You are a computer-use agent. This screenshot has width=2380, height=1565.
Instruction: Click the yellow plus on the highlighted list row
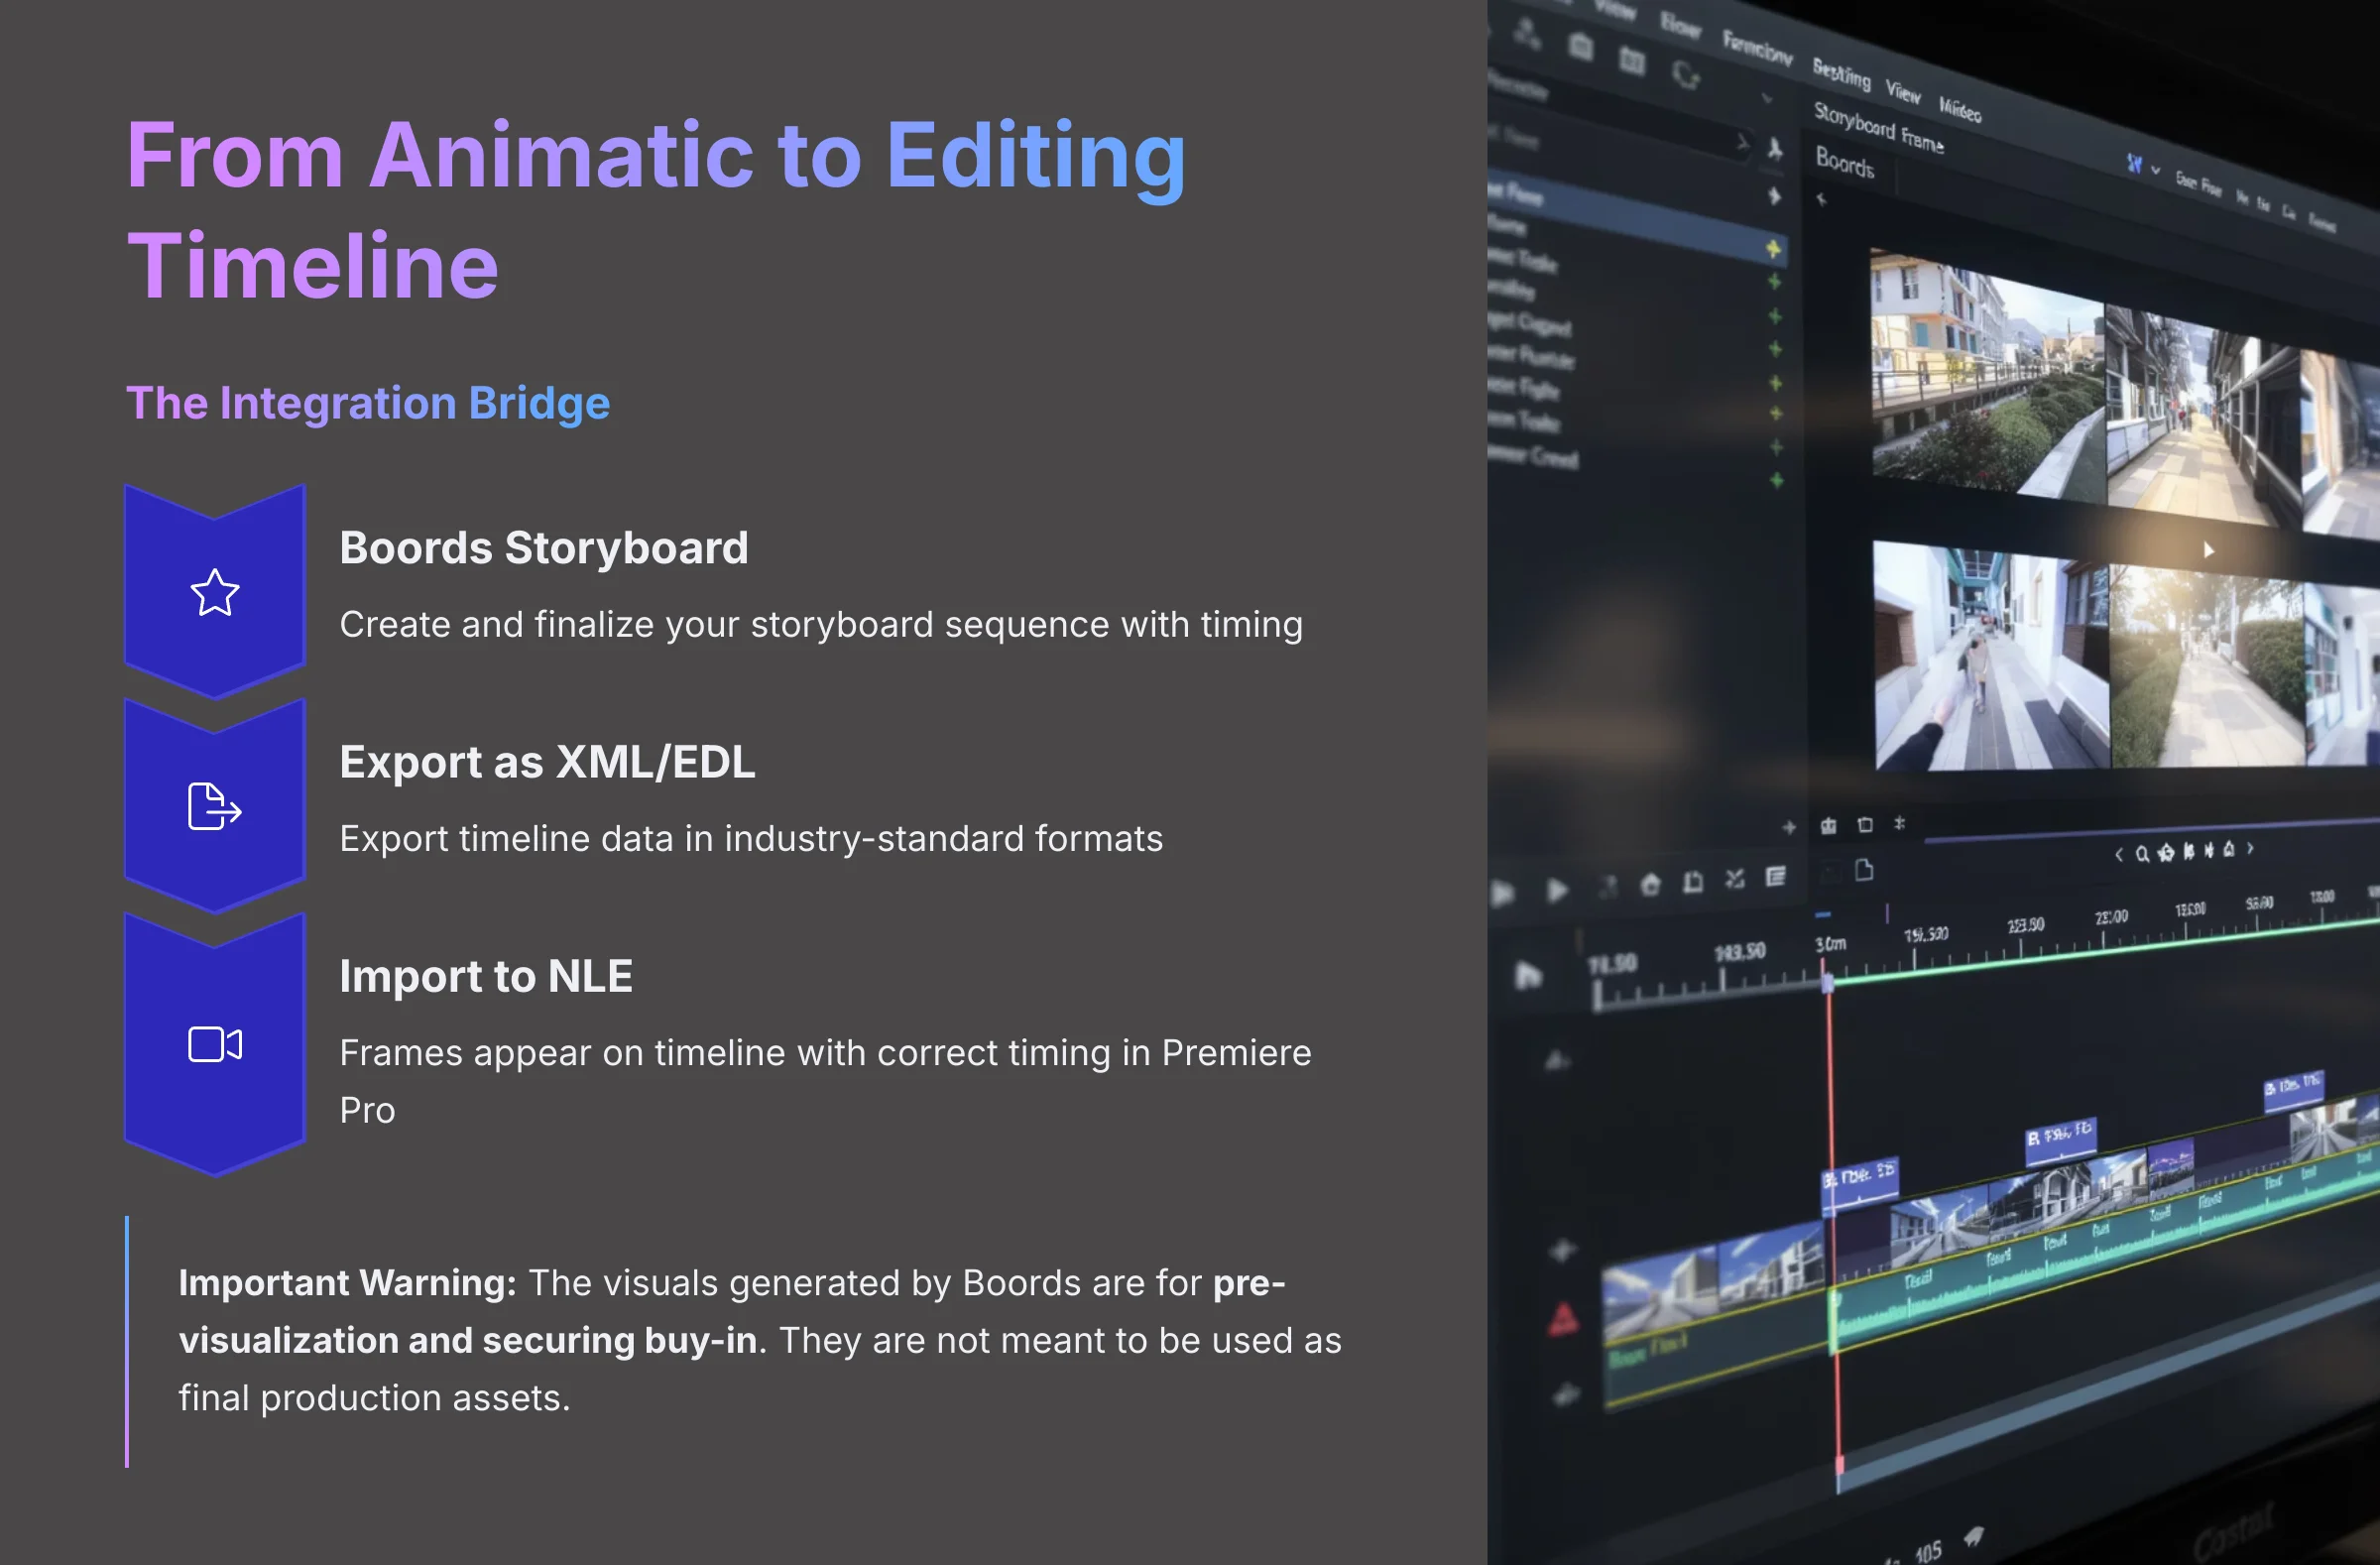pyautogui.click(x=1773, y=248)
